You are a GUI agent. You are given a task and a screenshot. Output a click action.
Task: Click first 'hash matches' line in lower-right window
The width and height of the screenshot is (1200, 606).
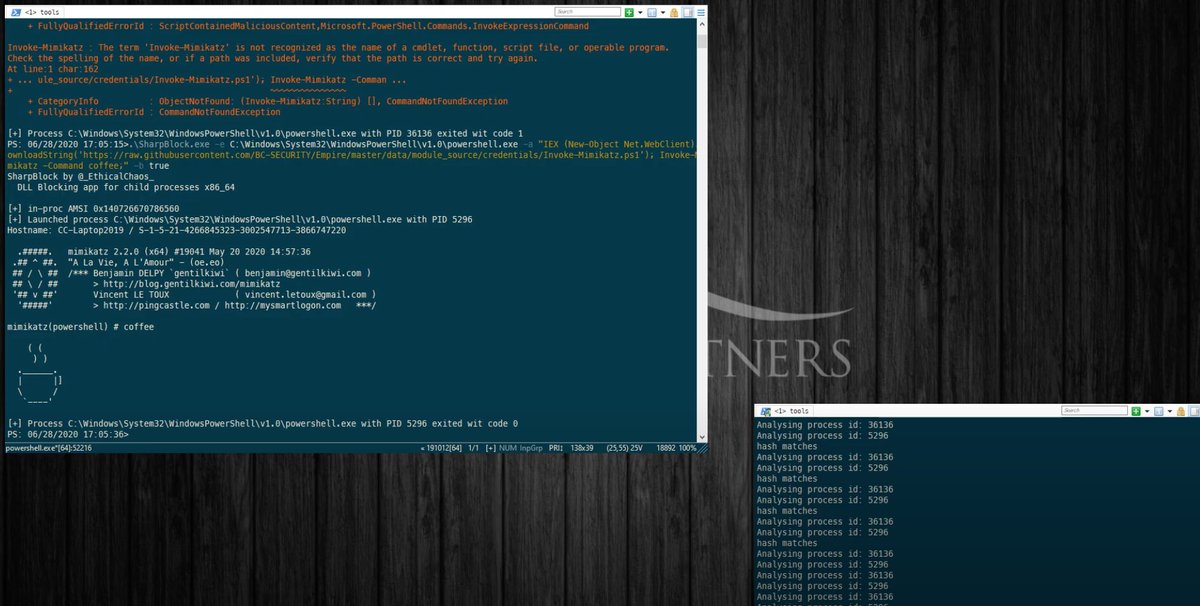(x=787, y=447)
